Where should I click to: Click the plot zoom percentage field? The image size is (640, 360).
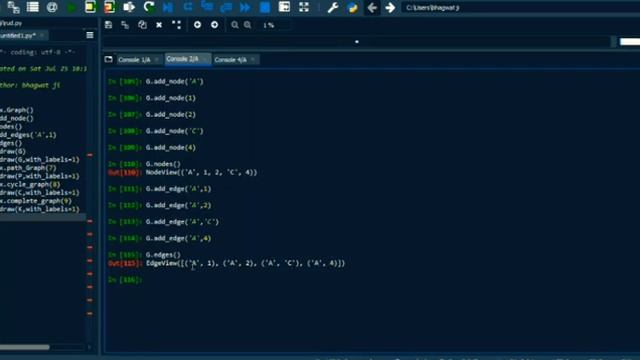(274, 25)
